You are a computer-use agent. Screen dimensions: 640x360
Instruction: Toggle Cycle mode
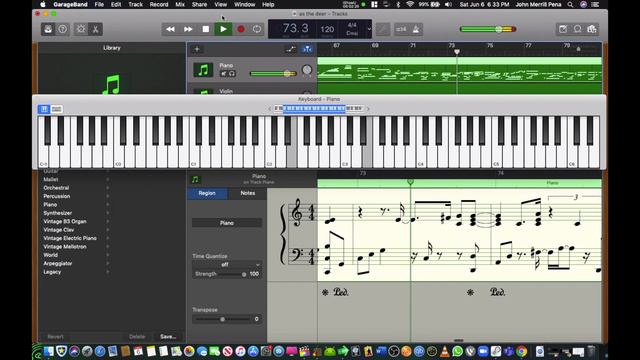pyautogui.click(x=257, y=29)
